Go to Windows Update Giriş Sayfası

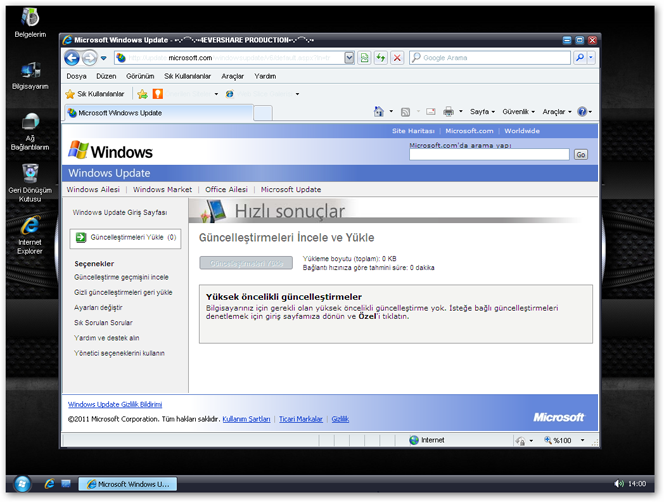click(x=120, y=213)
